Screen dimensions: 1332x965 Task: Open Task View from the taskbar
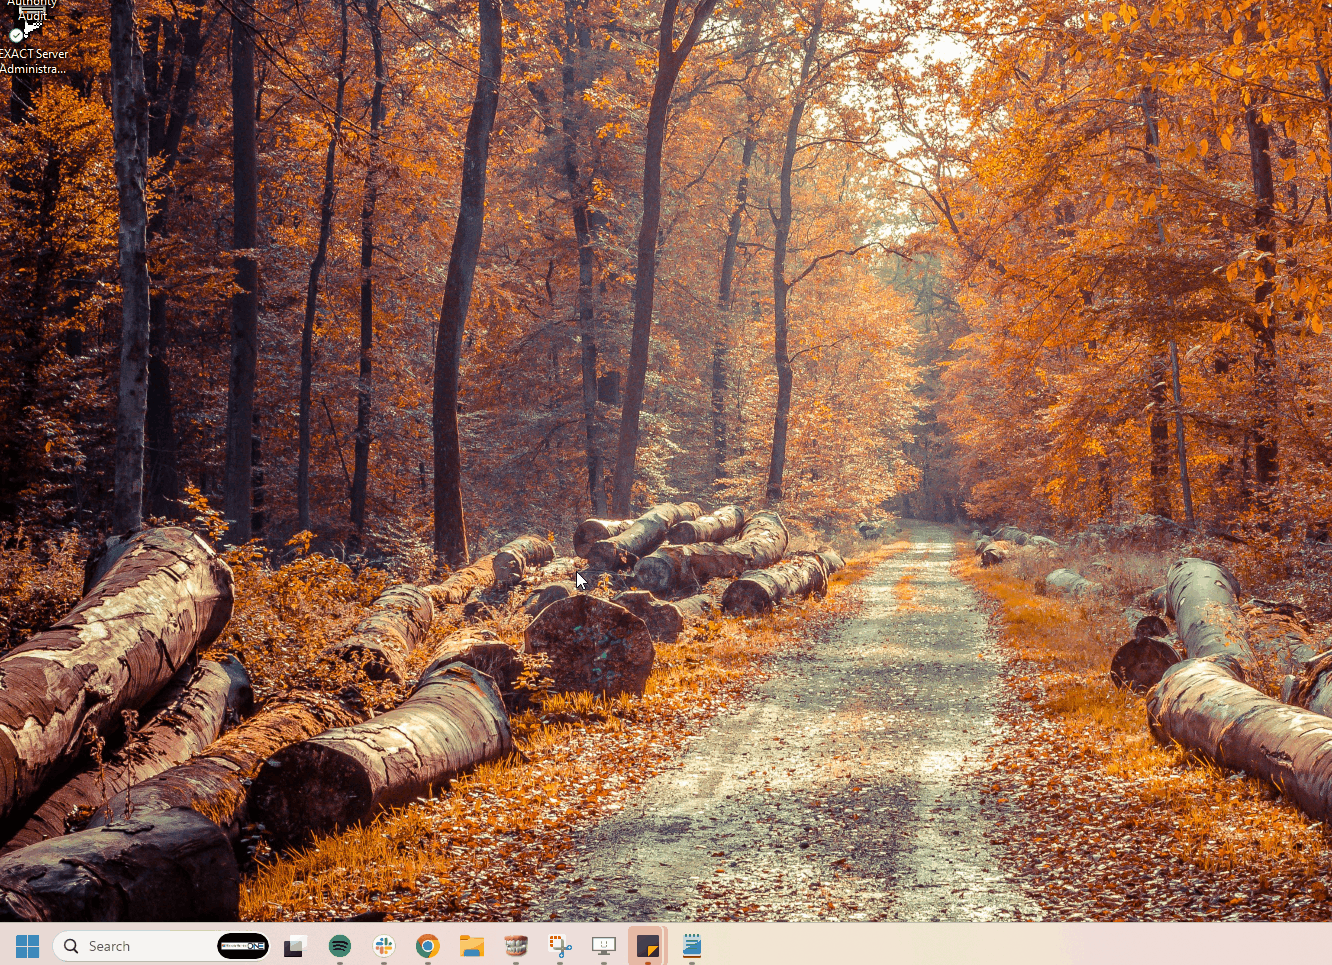tap(295, 946)
